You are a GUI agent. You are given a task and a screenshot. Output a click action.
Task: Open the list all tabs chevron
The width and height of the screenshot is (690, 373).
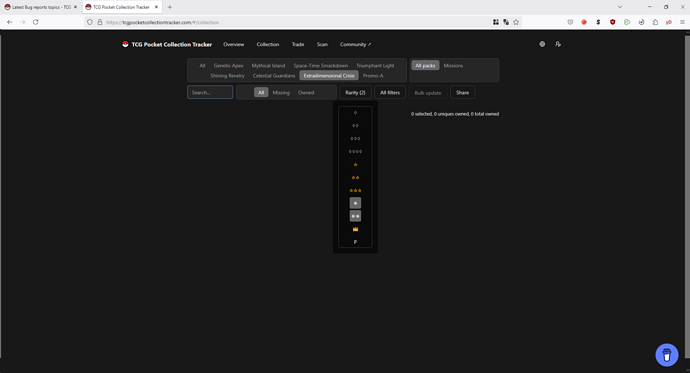(x=620, y=7)
